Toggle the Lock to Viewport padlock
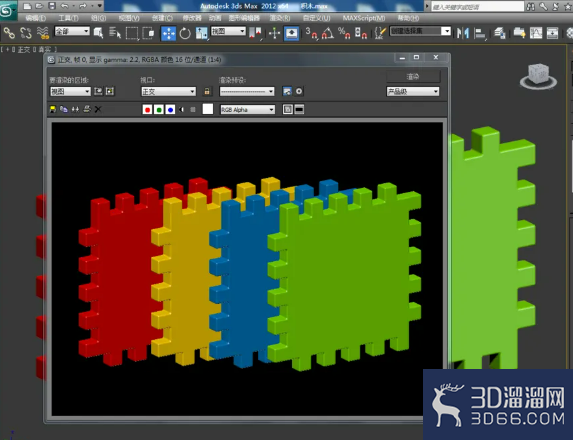This screenshot has height=440, width=573. 207,91
